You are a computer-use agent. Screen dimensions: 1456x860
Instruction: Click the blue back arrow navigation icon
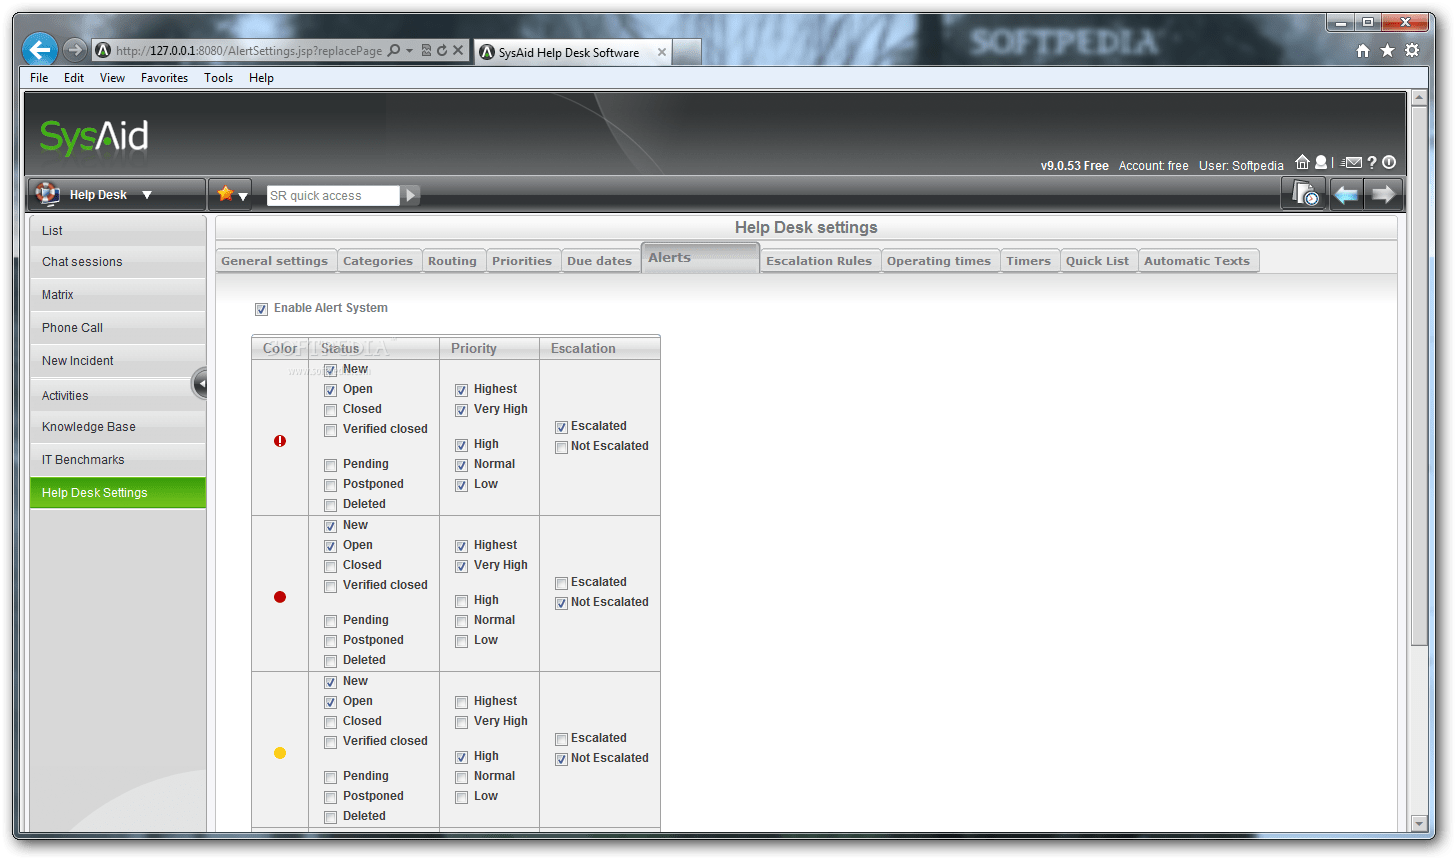pos(1345,193)
